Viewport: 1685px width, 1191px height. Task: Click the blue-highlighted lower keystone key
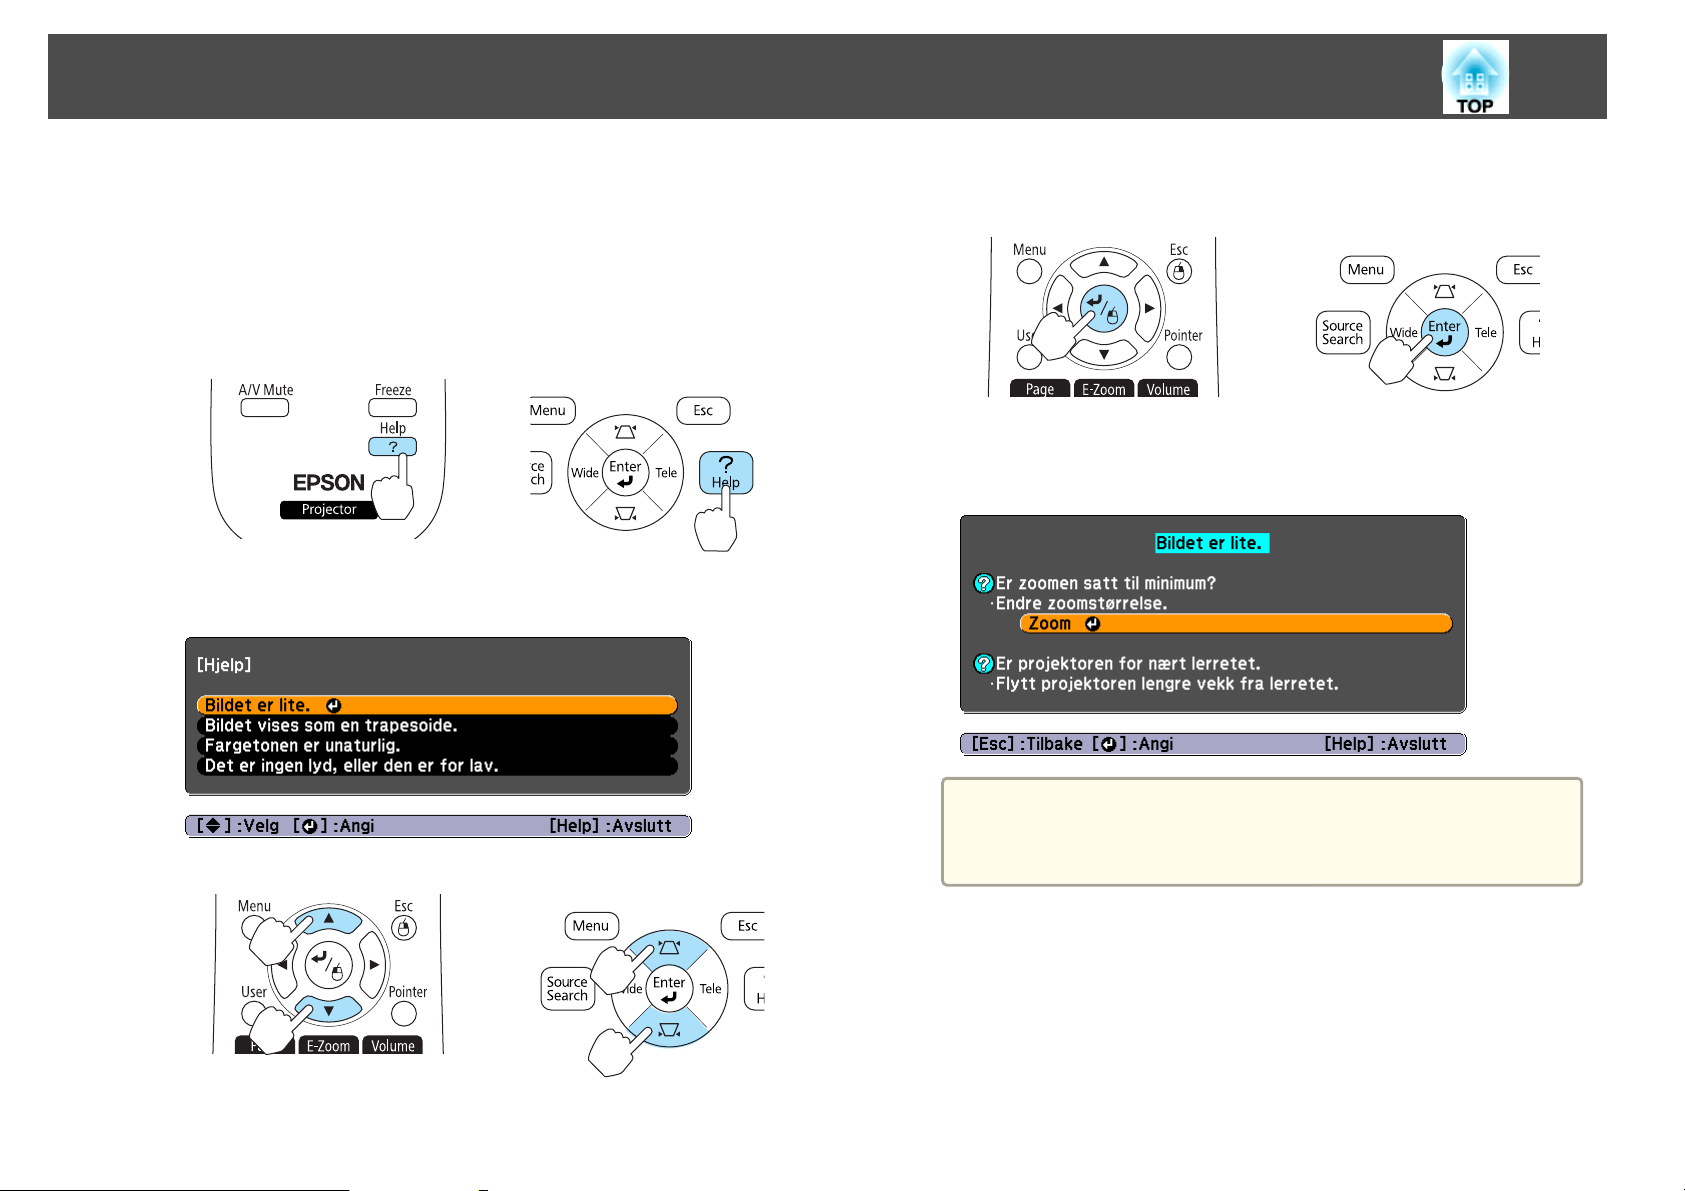coord(669,1030)
